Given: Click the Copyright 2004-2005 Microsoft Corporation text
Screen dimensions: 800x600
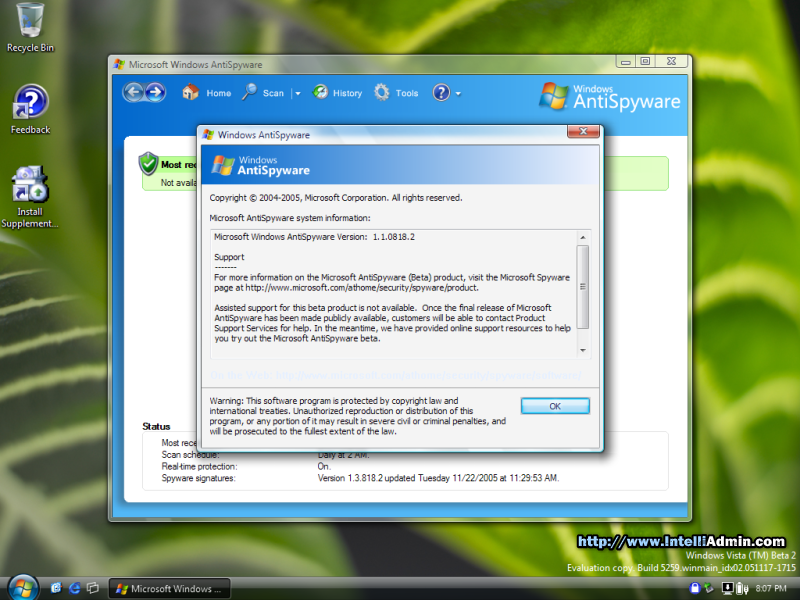Looking at the screenshot, I should pos(336,198).
